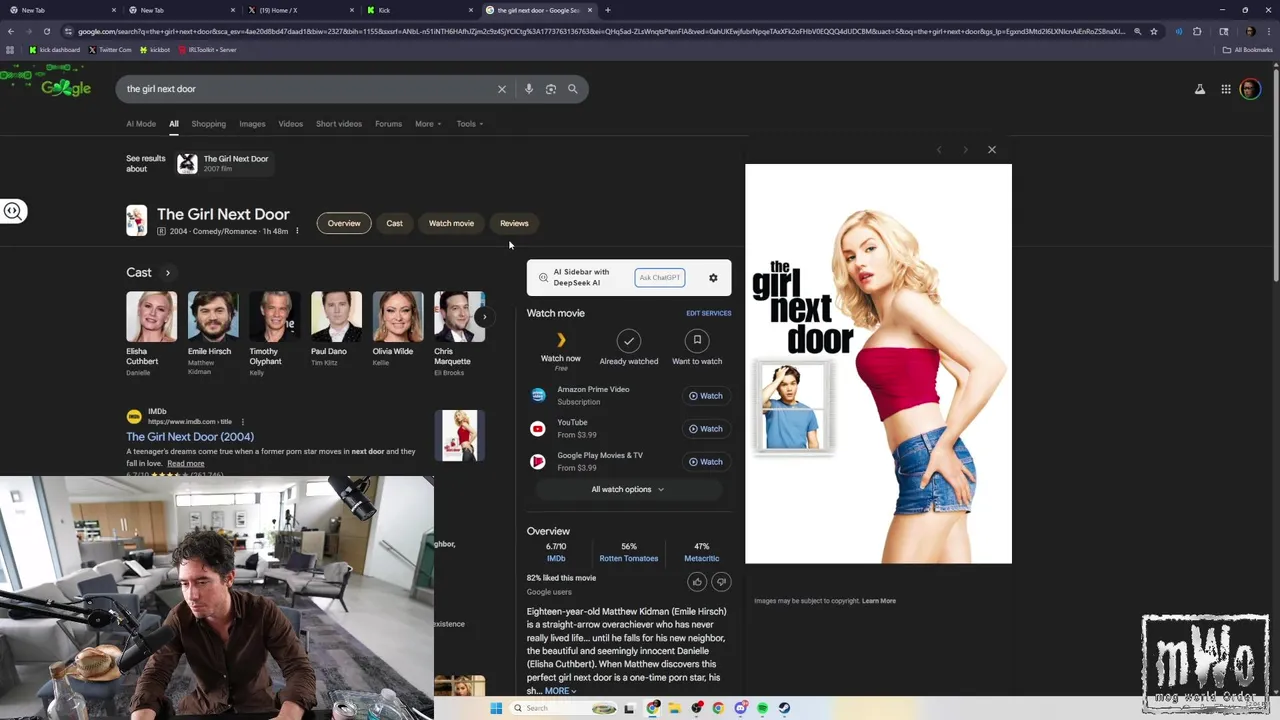Open Google Search Labs flask icon
Viewport: 1280px width, 720px height.
click(x=1200, y=89)
